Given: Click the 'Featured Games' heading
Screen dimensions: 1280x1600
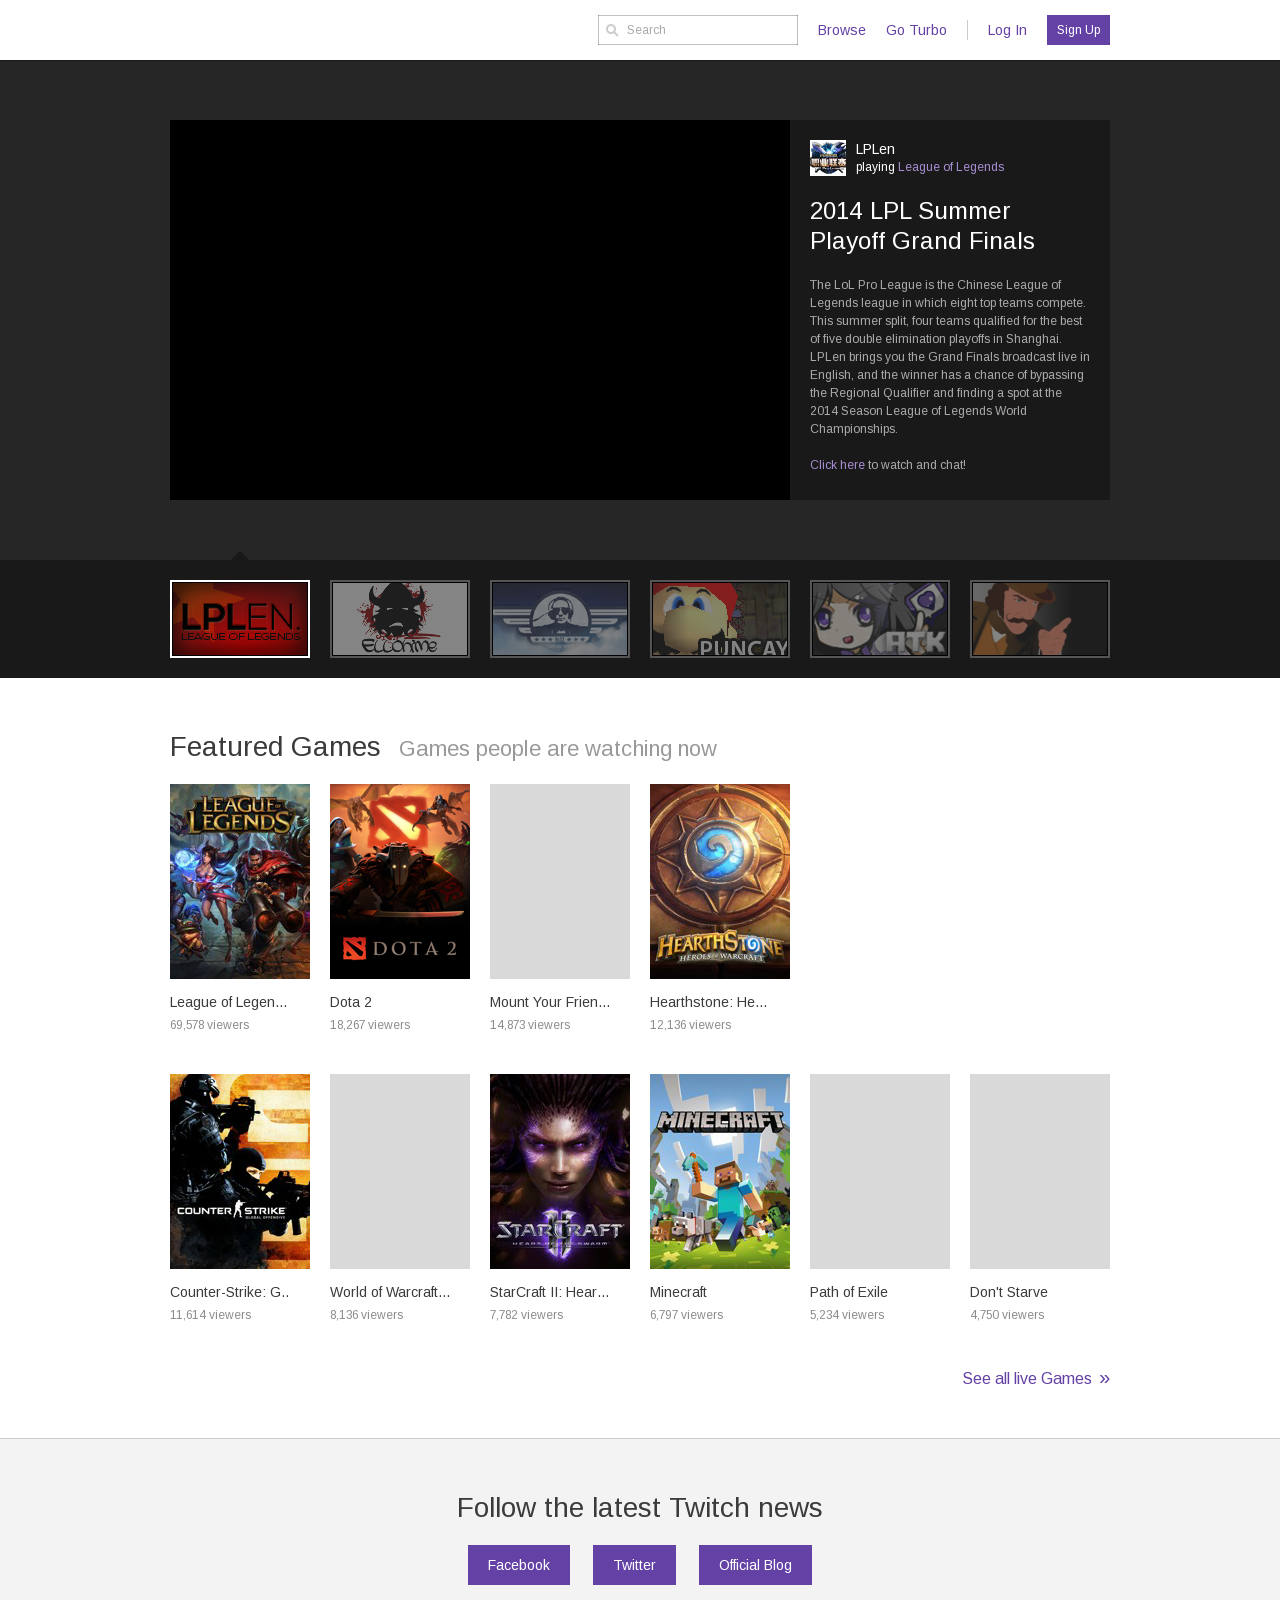Looking at the screenshot, I should [x=275, y=747].
